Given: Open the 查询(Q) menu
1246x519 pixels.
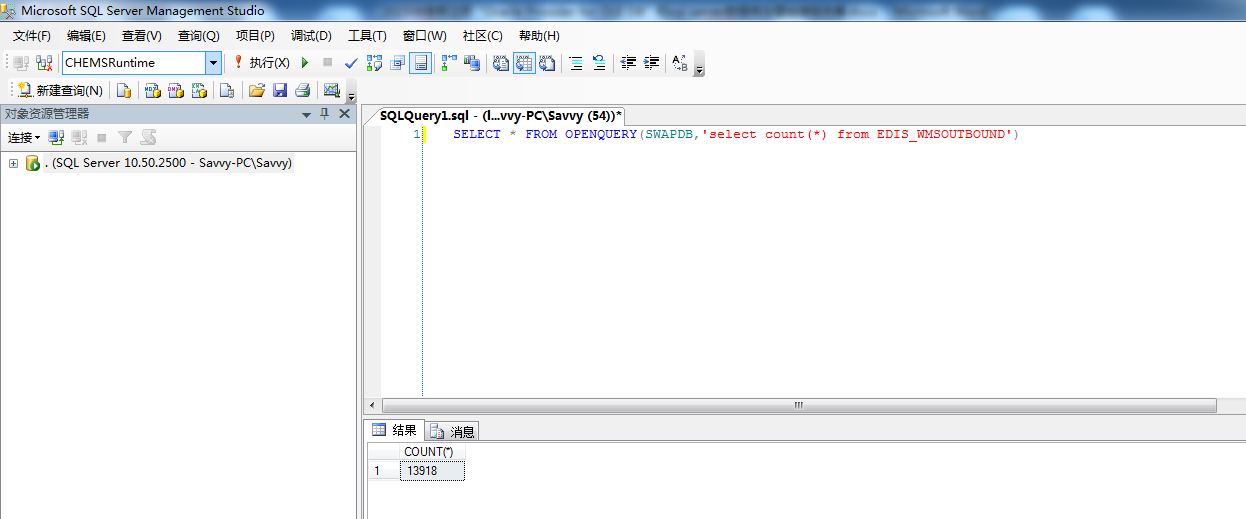Looking at the screenshot, I should click(x=198, y=36).
